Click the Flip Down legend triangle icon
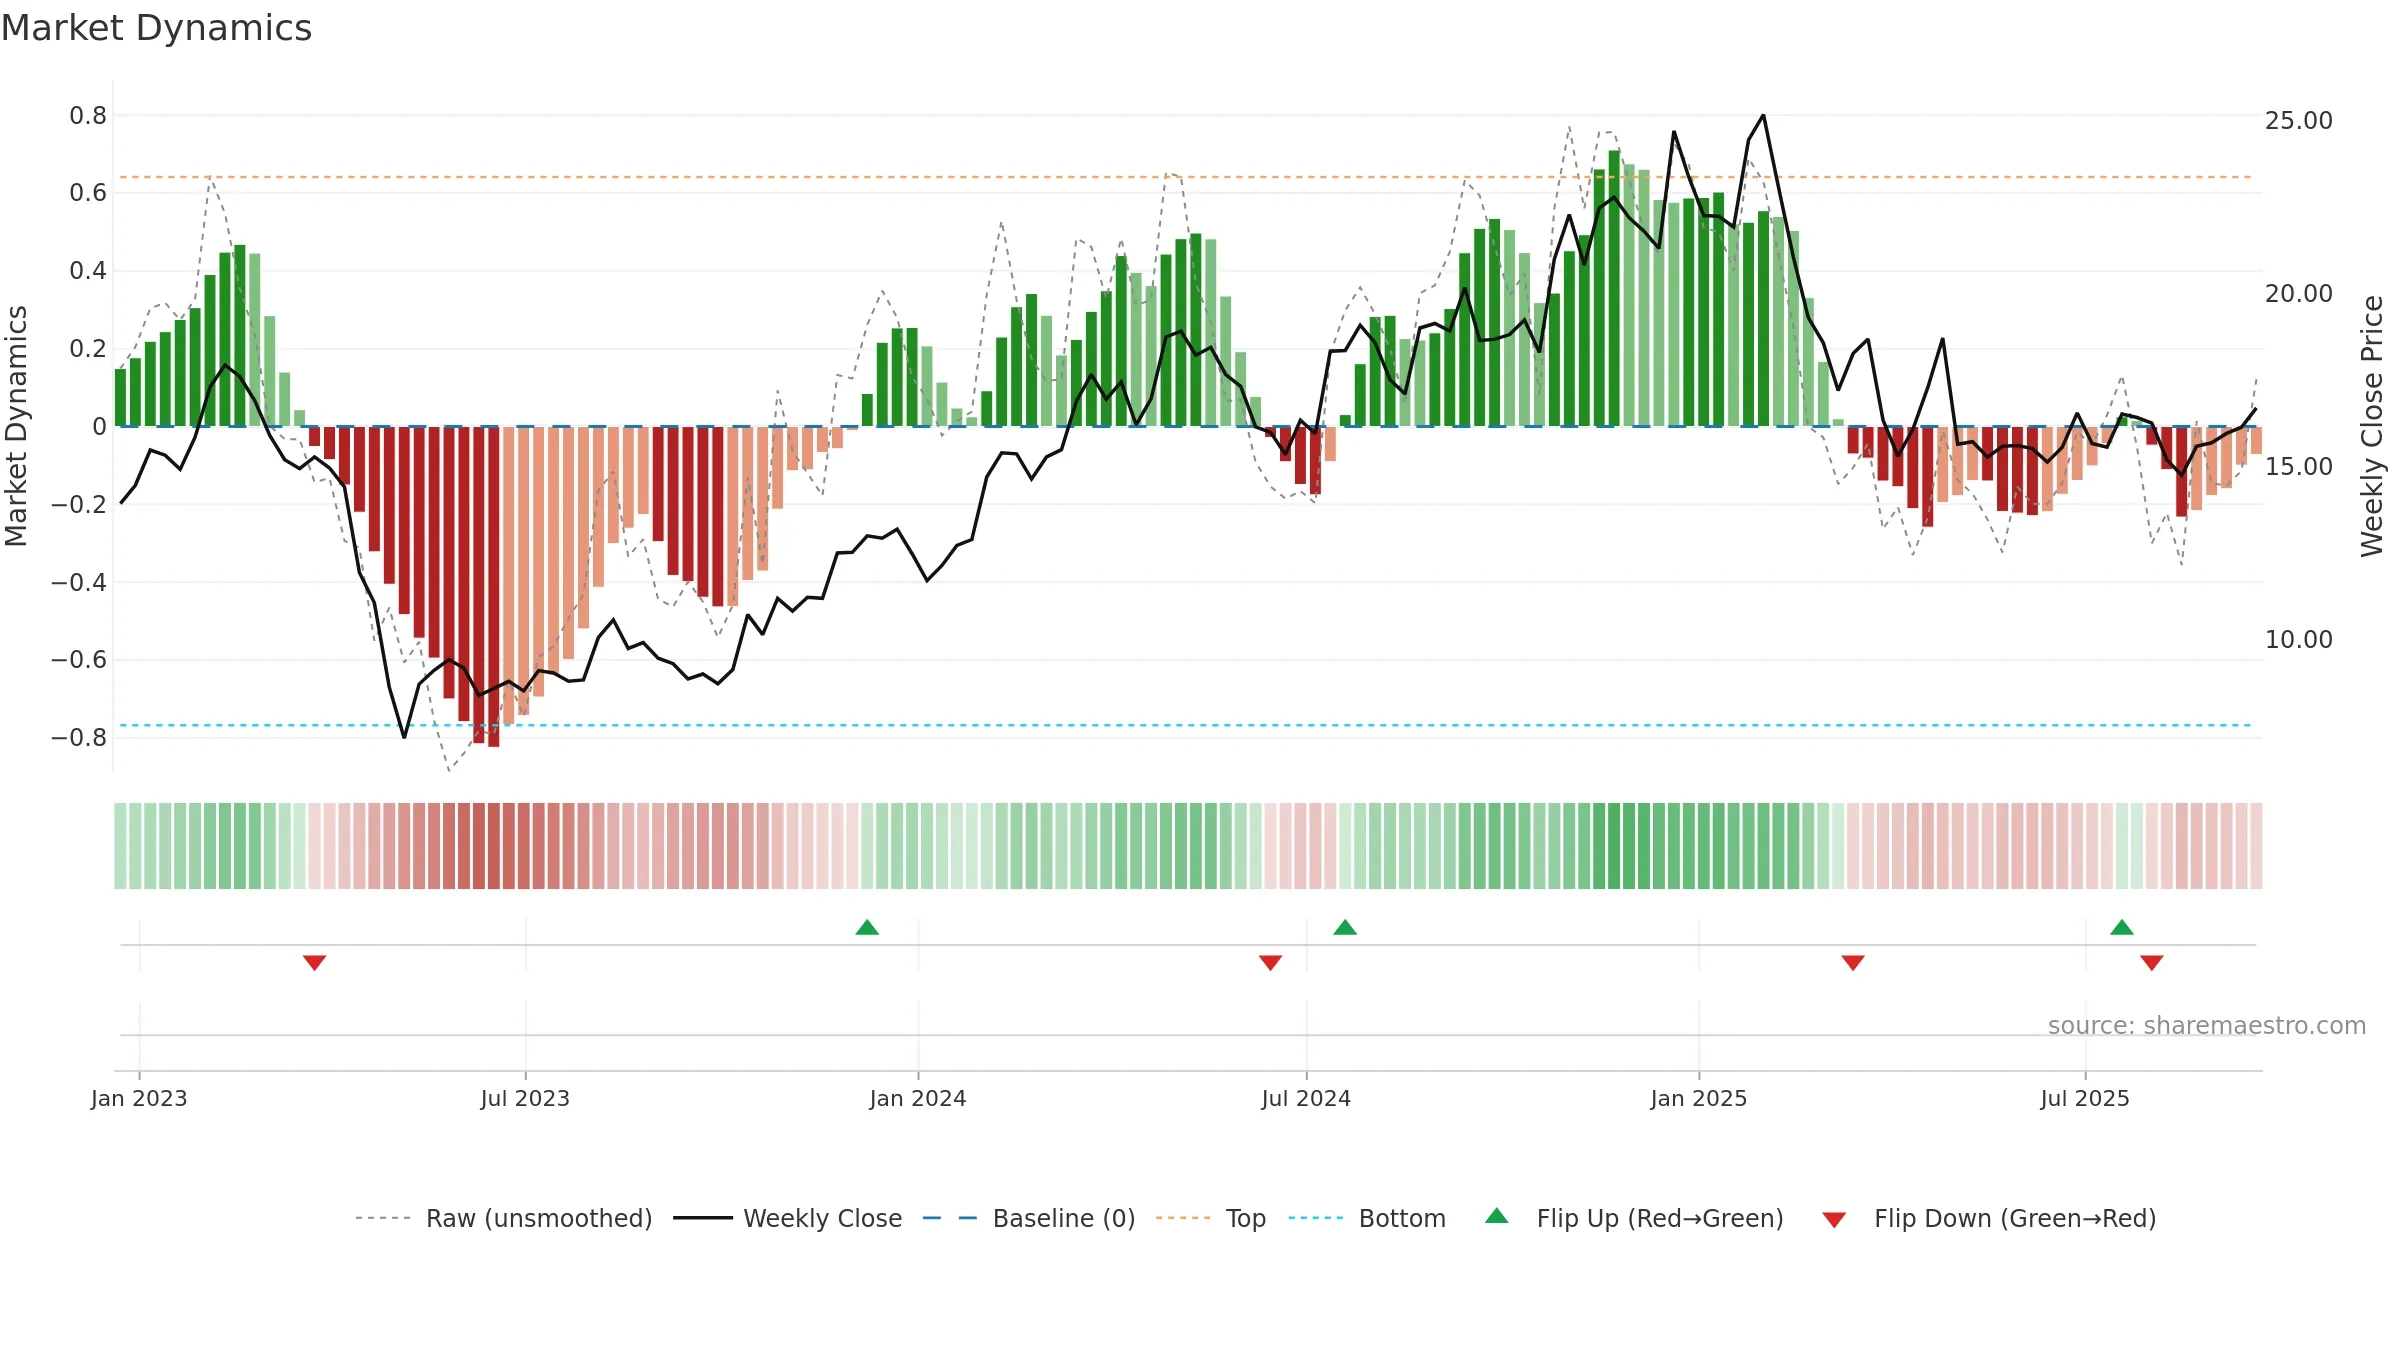The width and height of the screenshot is (2400, 1350). [1834, 1220]
